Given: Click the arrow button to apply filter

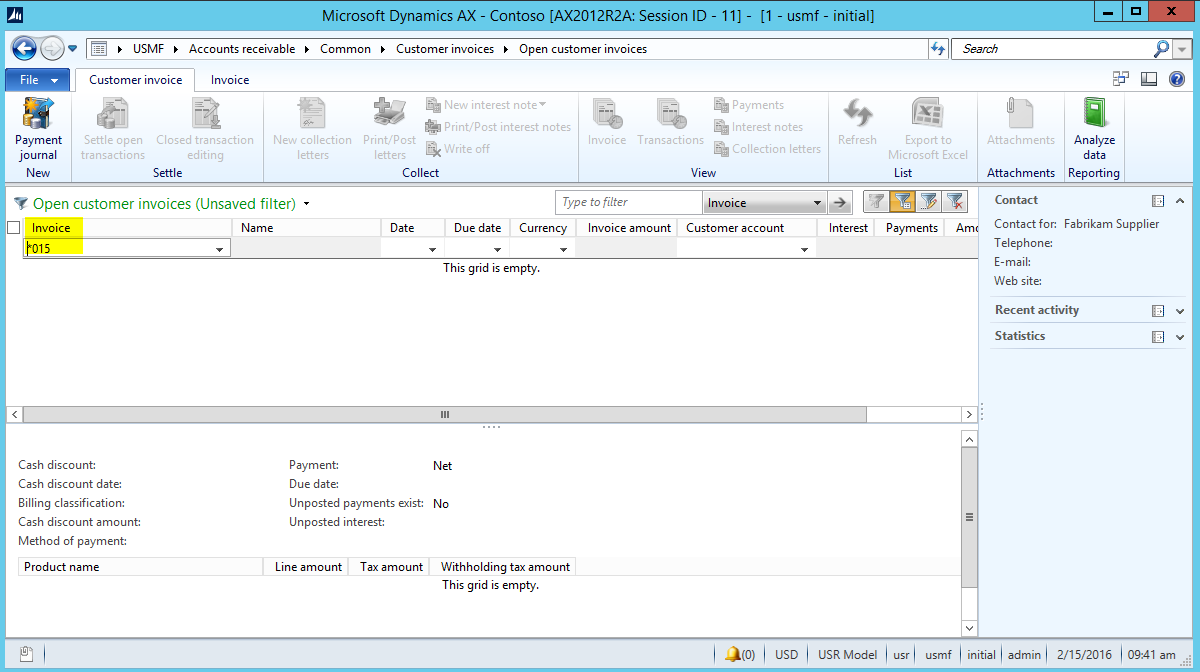Looking at the screenshot, I should point(841,203).
